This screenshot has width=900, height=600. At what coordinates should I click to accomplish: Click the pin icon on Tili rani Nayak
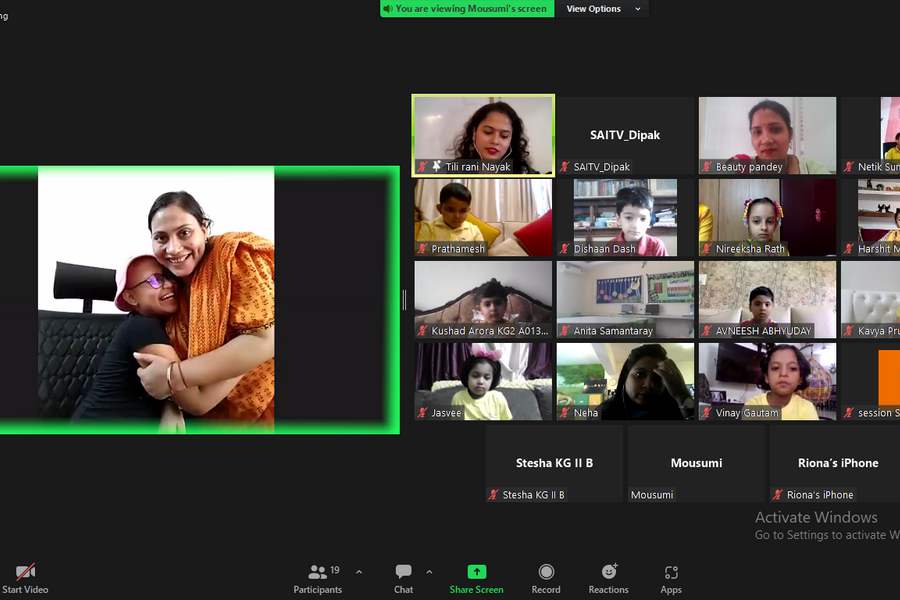436,167
